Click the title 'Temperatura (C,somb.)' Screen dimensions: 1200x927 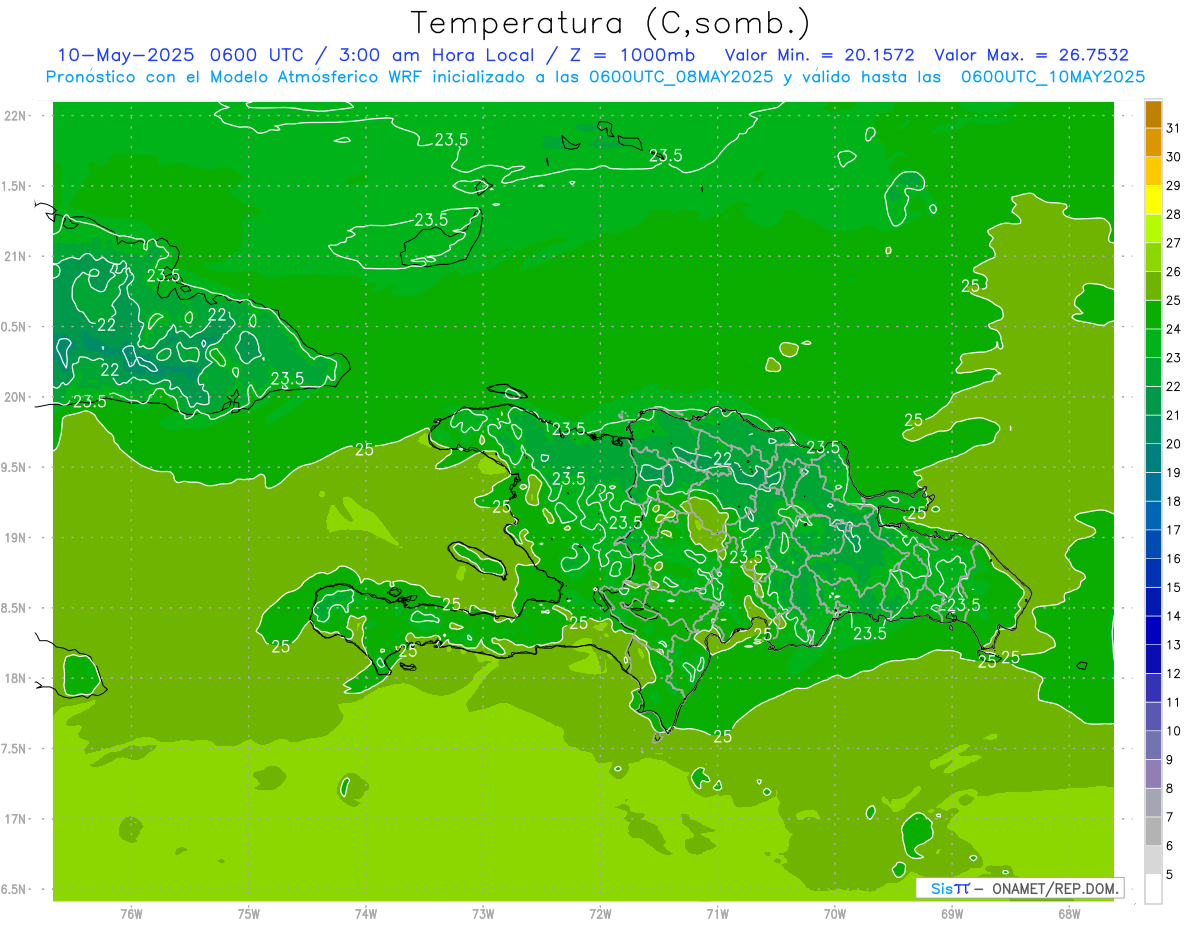coord(610,24)
